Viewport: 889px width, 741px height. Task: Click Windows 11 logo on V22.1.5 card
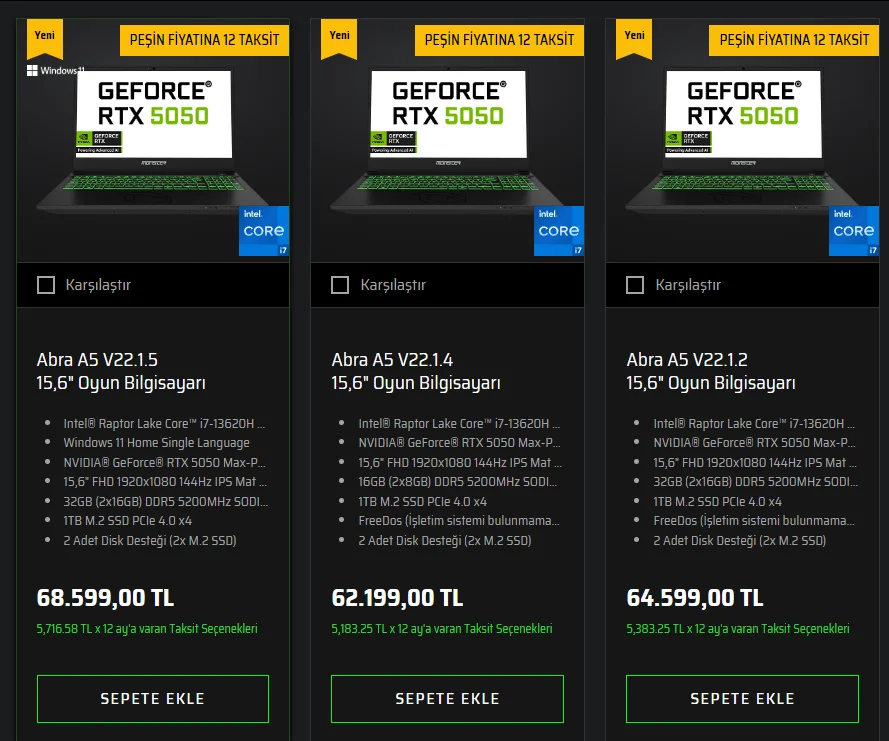coord(55,70)
